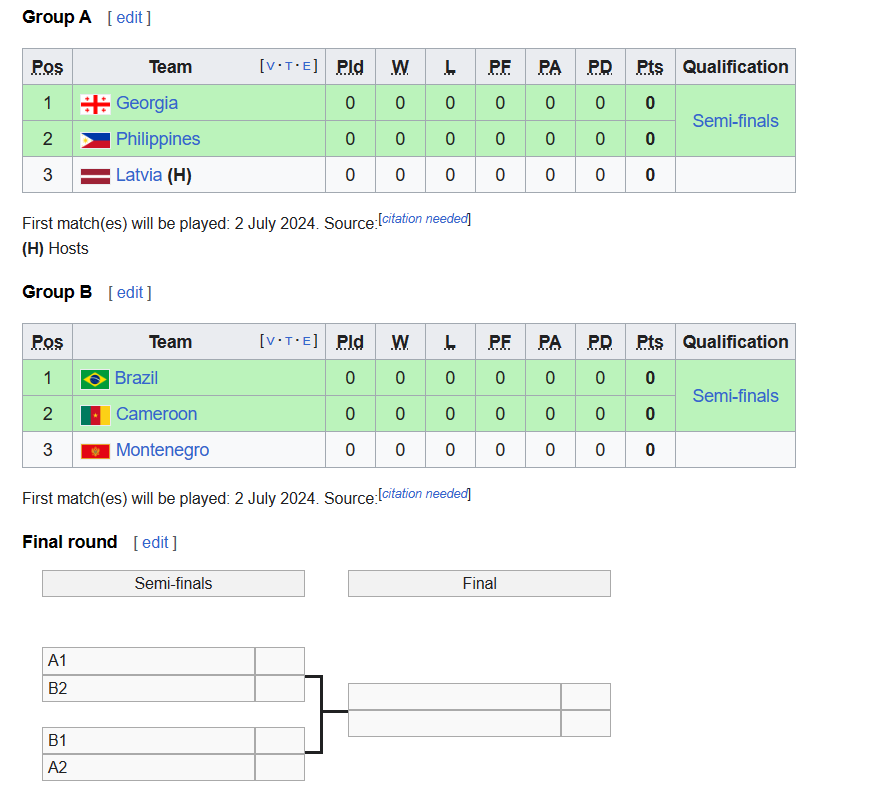This screenshot has height=798, width=871.
Task: Click E (edit) template link in Group B
Action: click(x=306, y=341)
